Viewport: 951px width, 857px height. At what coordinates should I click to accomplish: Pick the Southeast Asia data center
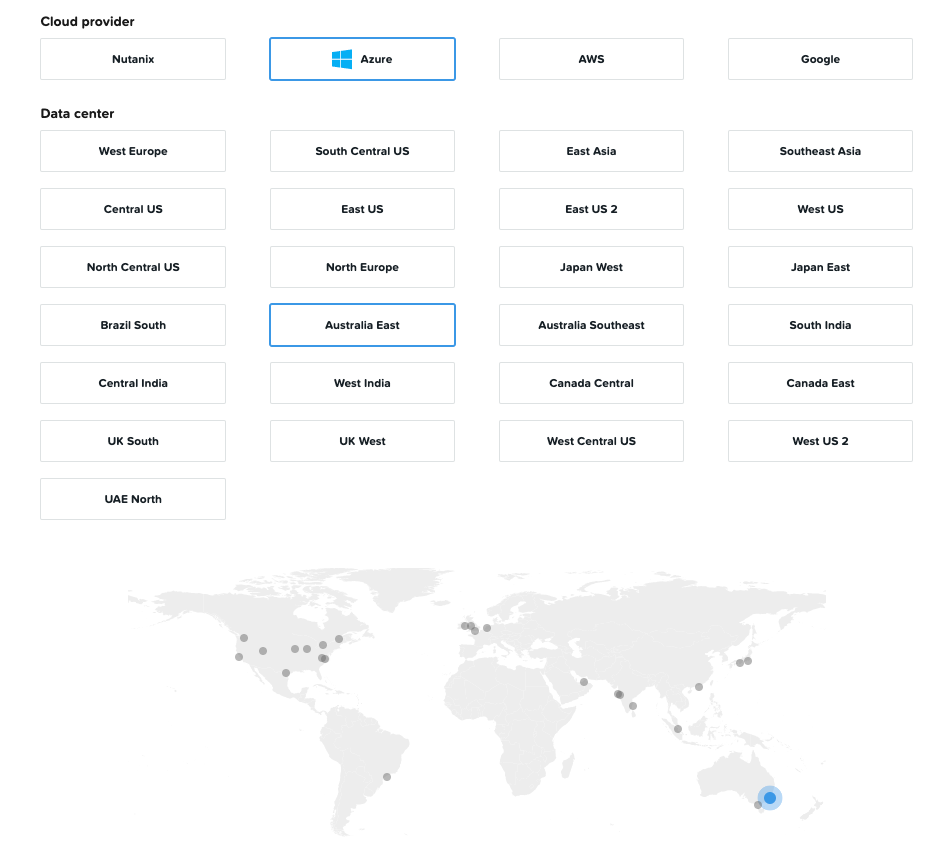(x=820, y=151)
